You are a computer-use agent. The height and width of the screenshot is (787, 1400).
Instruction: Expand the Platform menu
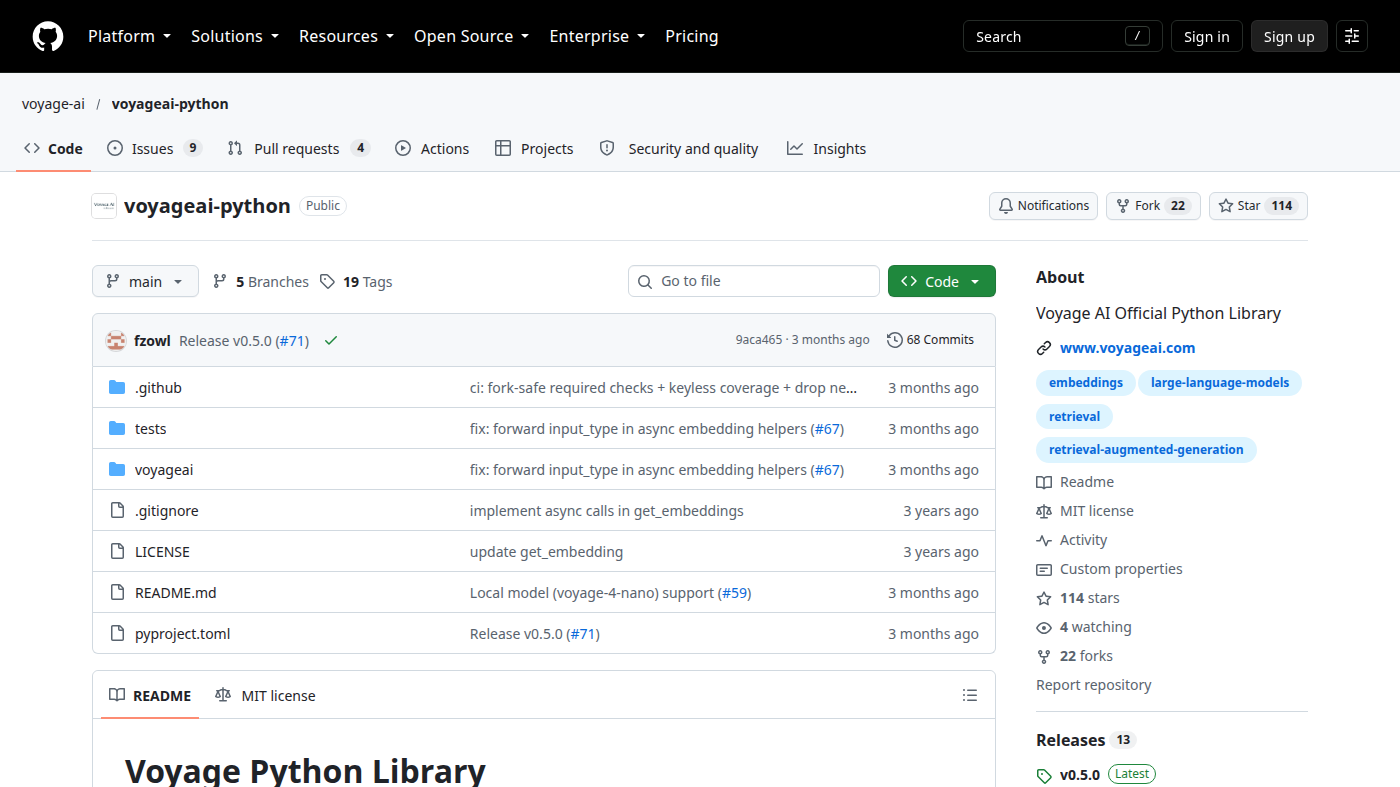pos(130,36)
